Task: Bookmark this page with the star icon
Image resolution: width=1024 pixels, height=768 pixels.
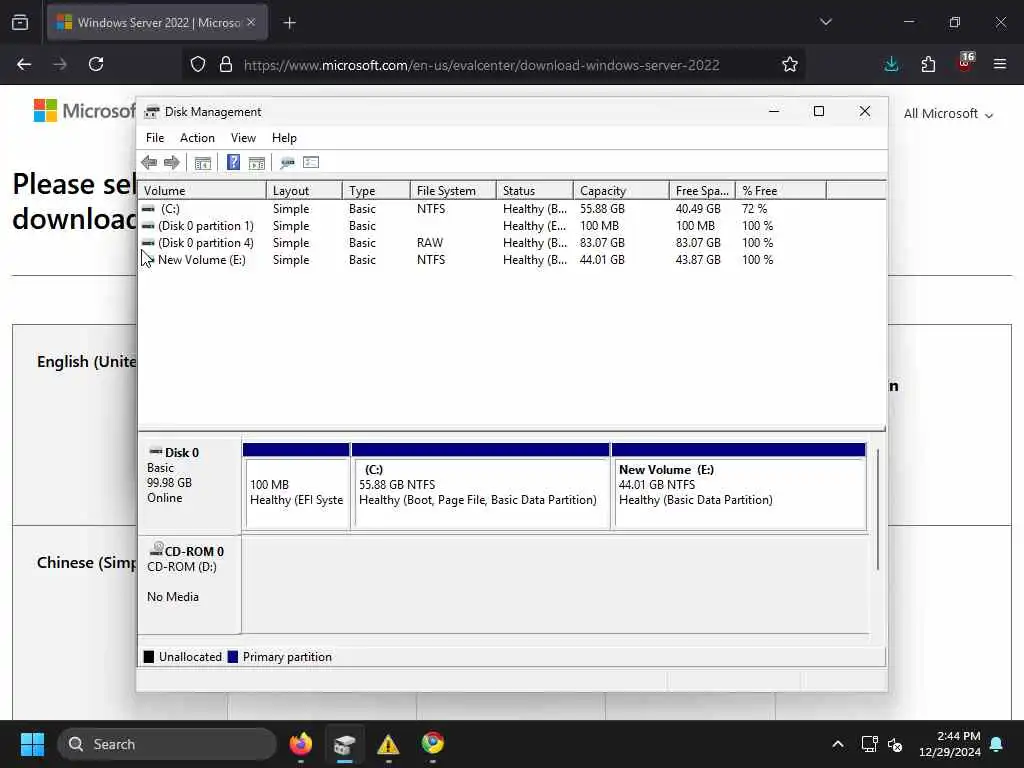Action: point(790,65)
